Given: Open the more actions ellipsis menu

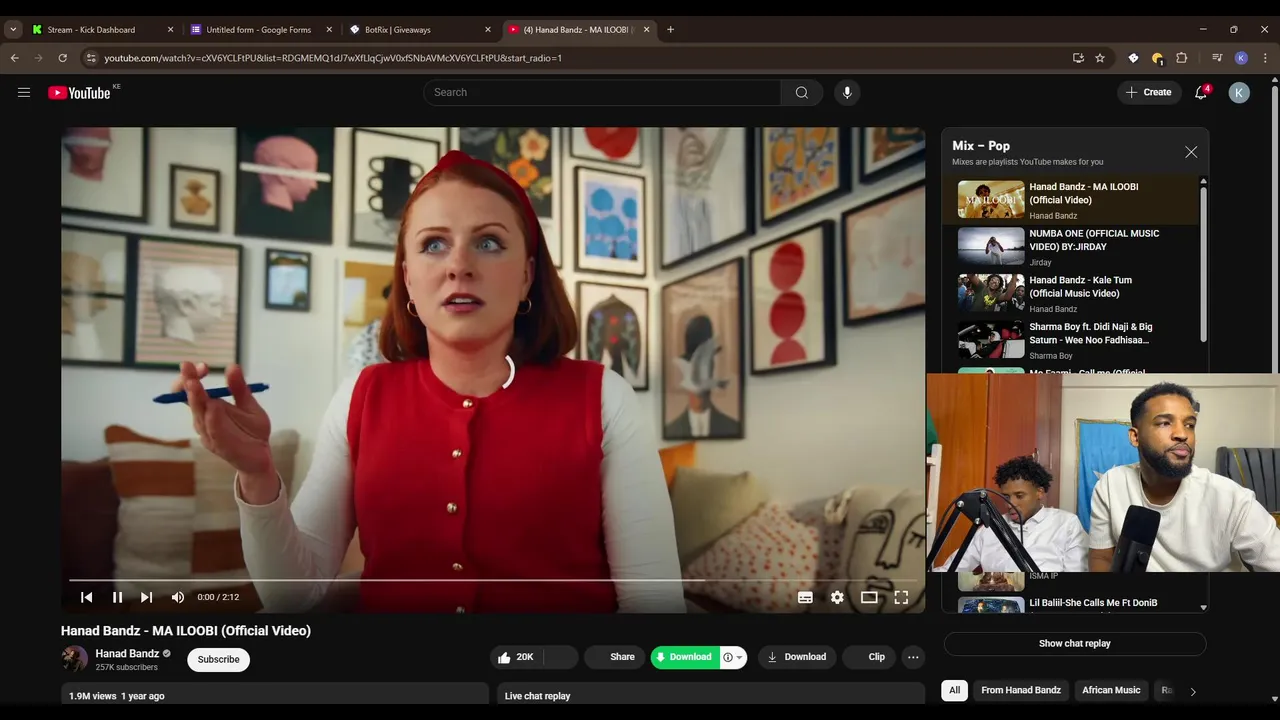Looking at the screenshot, I should tap(913, 657).
